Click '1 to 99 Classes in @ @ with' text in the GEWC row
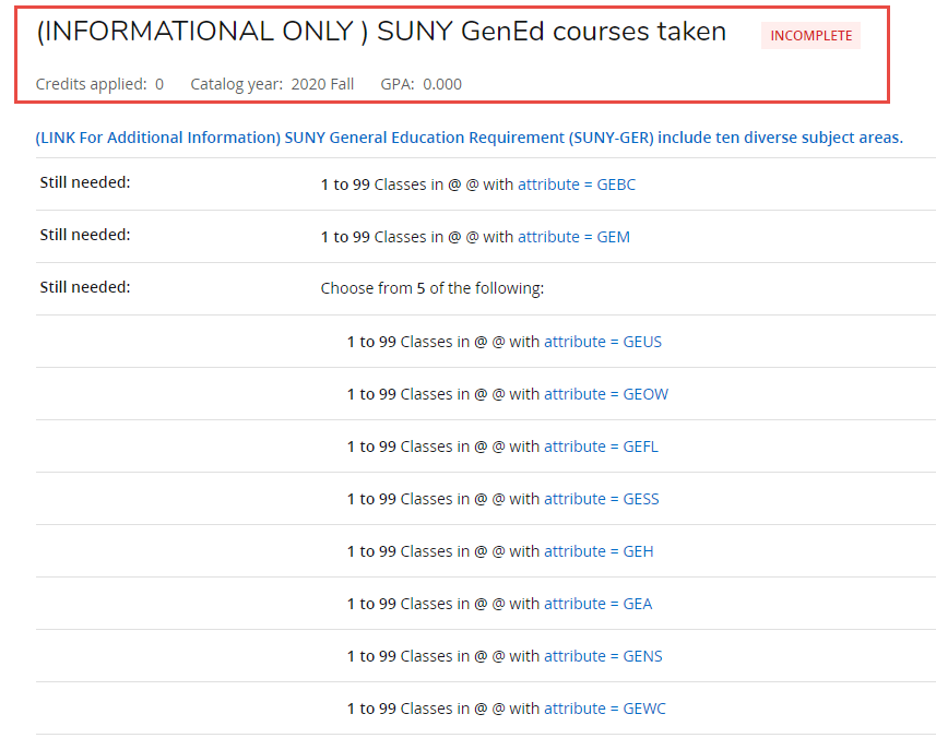 click(x=443, y=709)
